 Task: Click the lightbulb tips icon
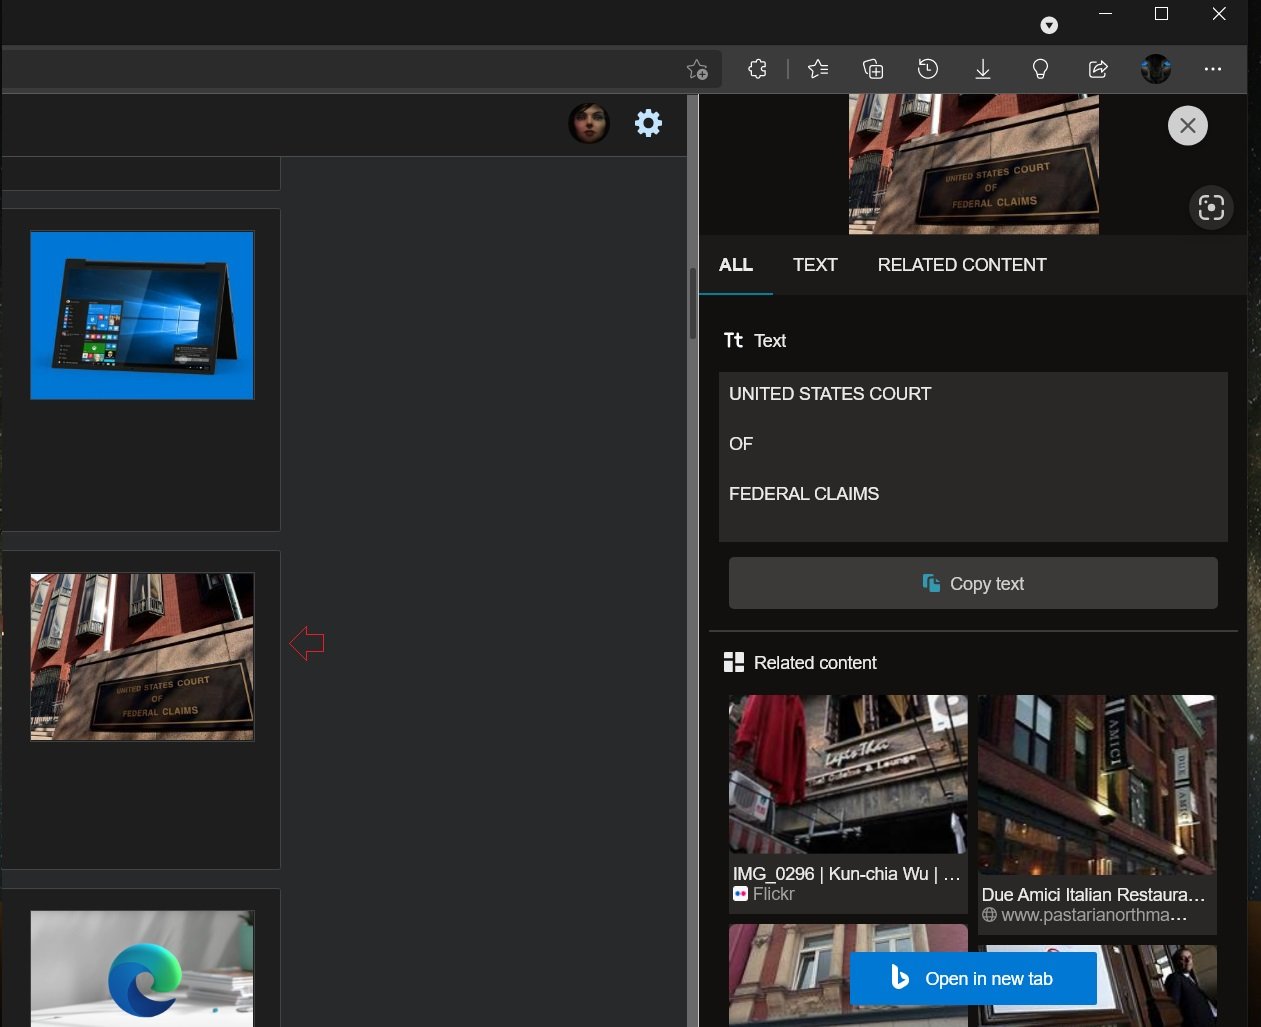(x=1040, y=69)
